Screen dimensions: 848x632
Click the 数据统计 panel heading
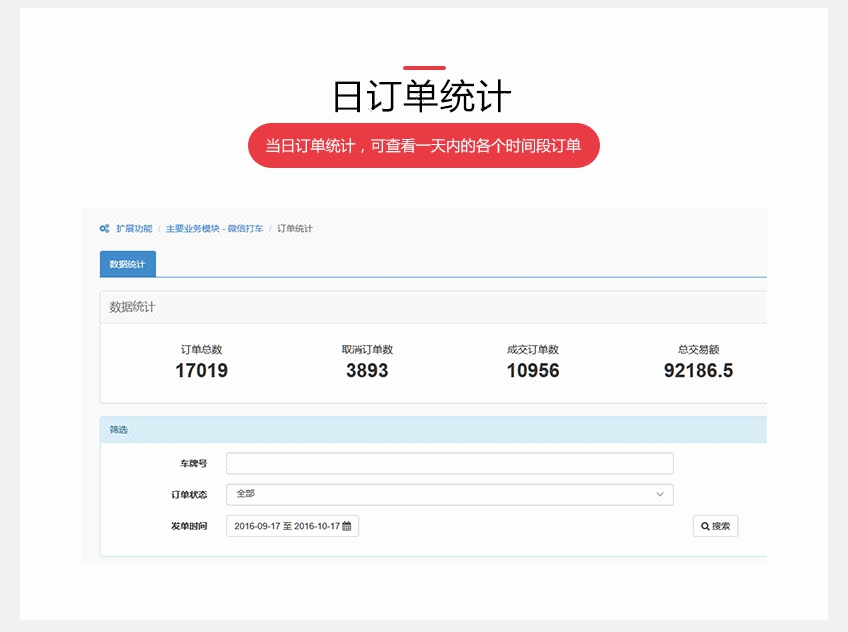click(x=132, y=307)
